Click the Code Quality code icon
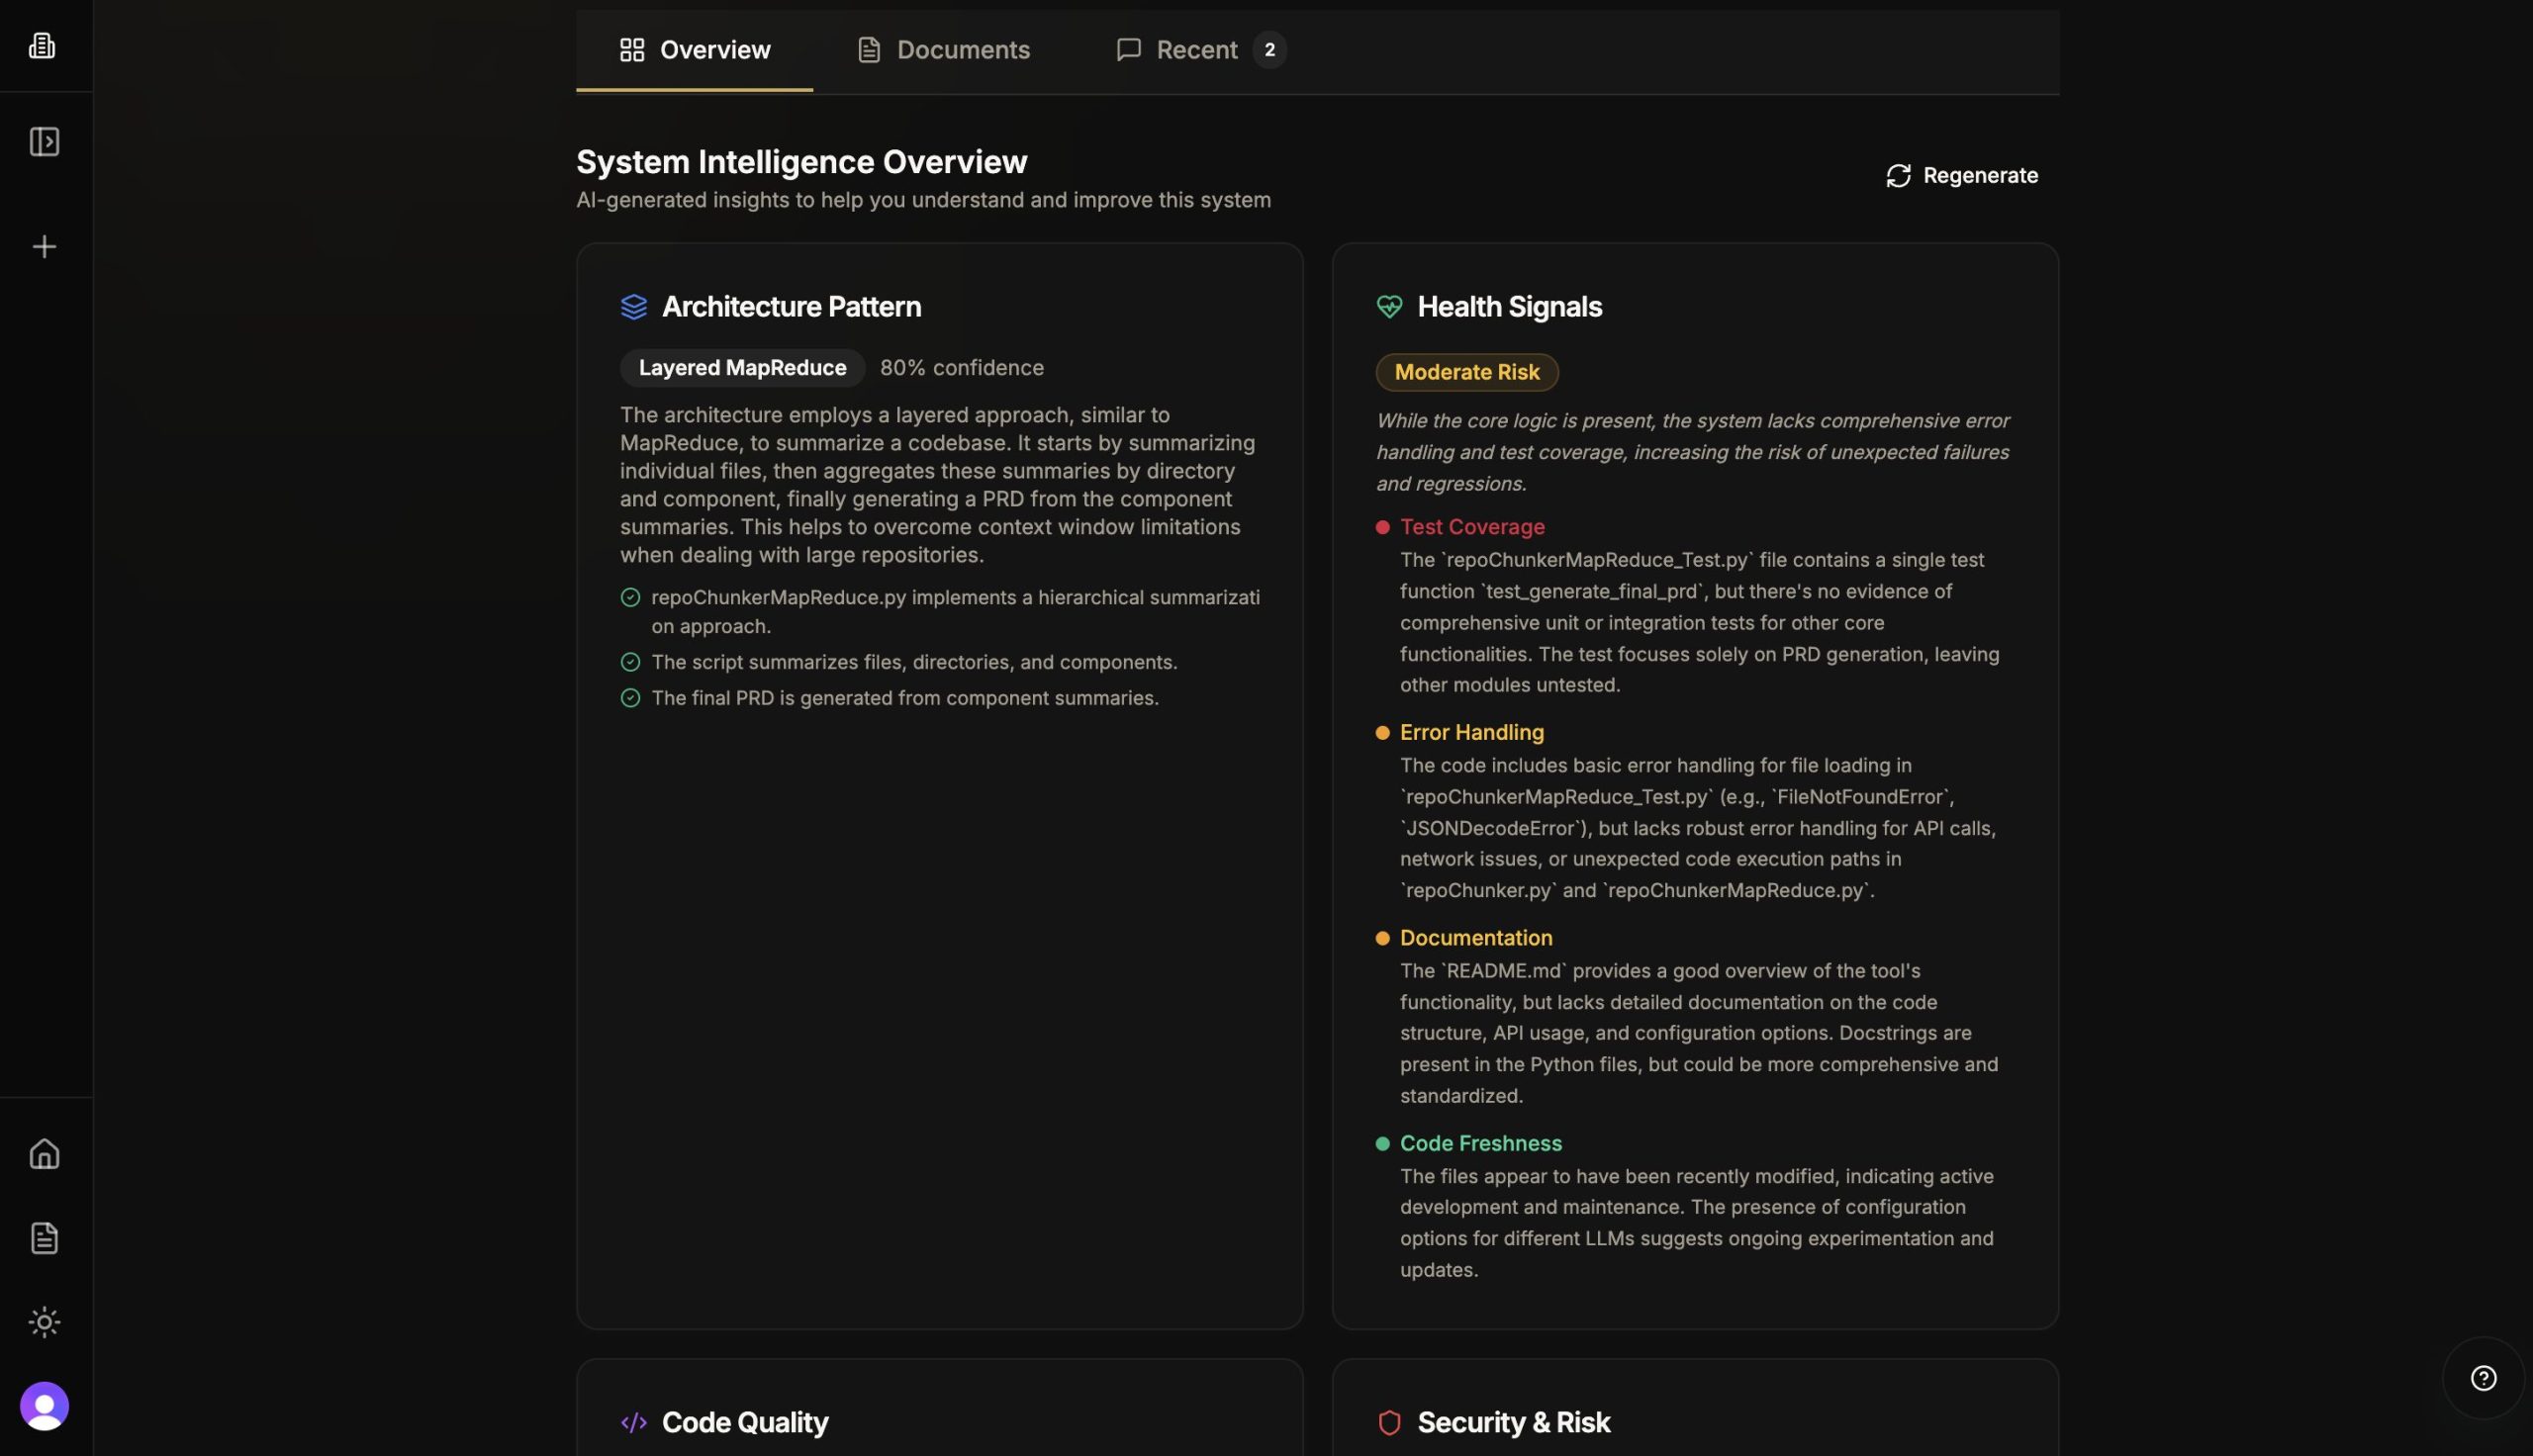The image size is (2533, 1456). click(x=634, y=1422)
